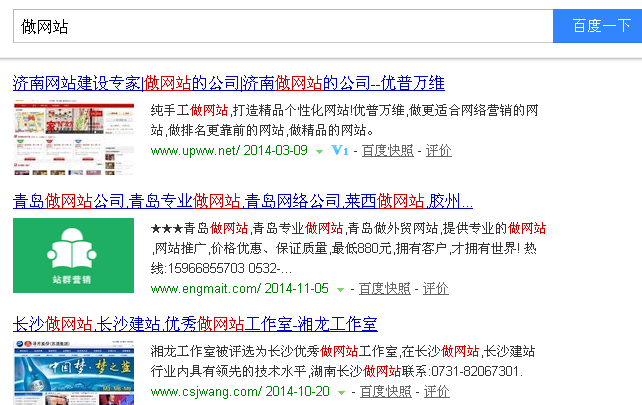Open the 济南网站建设专家 result title

point(228,82)
